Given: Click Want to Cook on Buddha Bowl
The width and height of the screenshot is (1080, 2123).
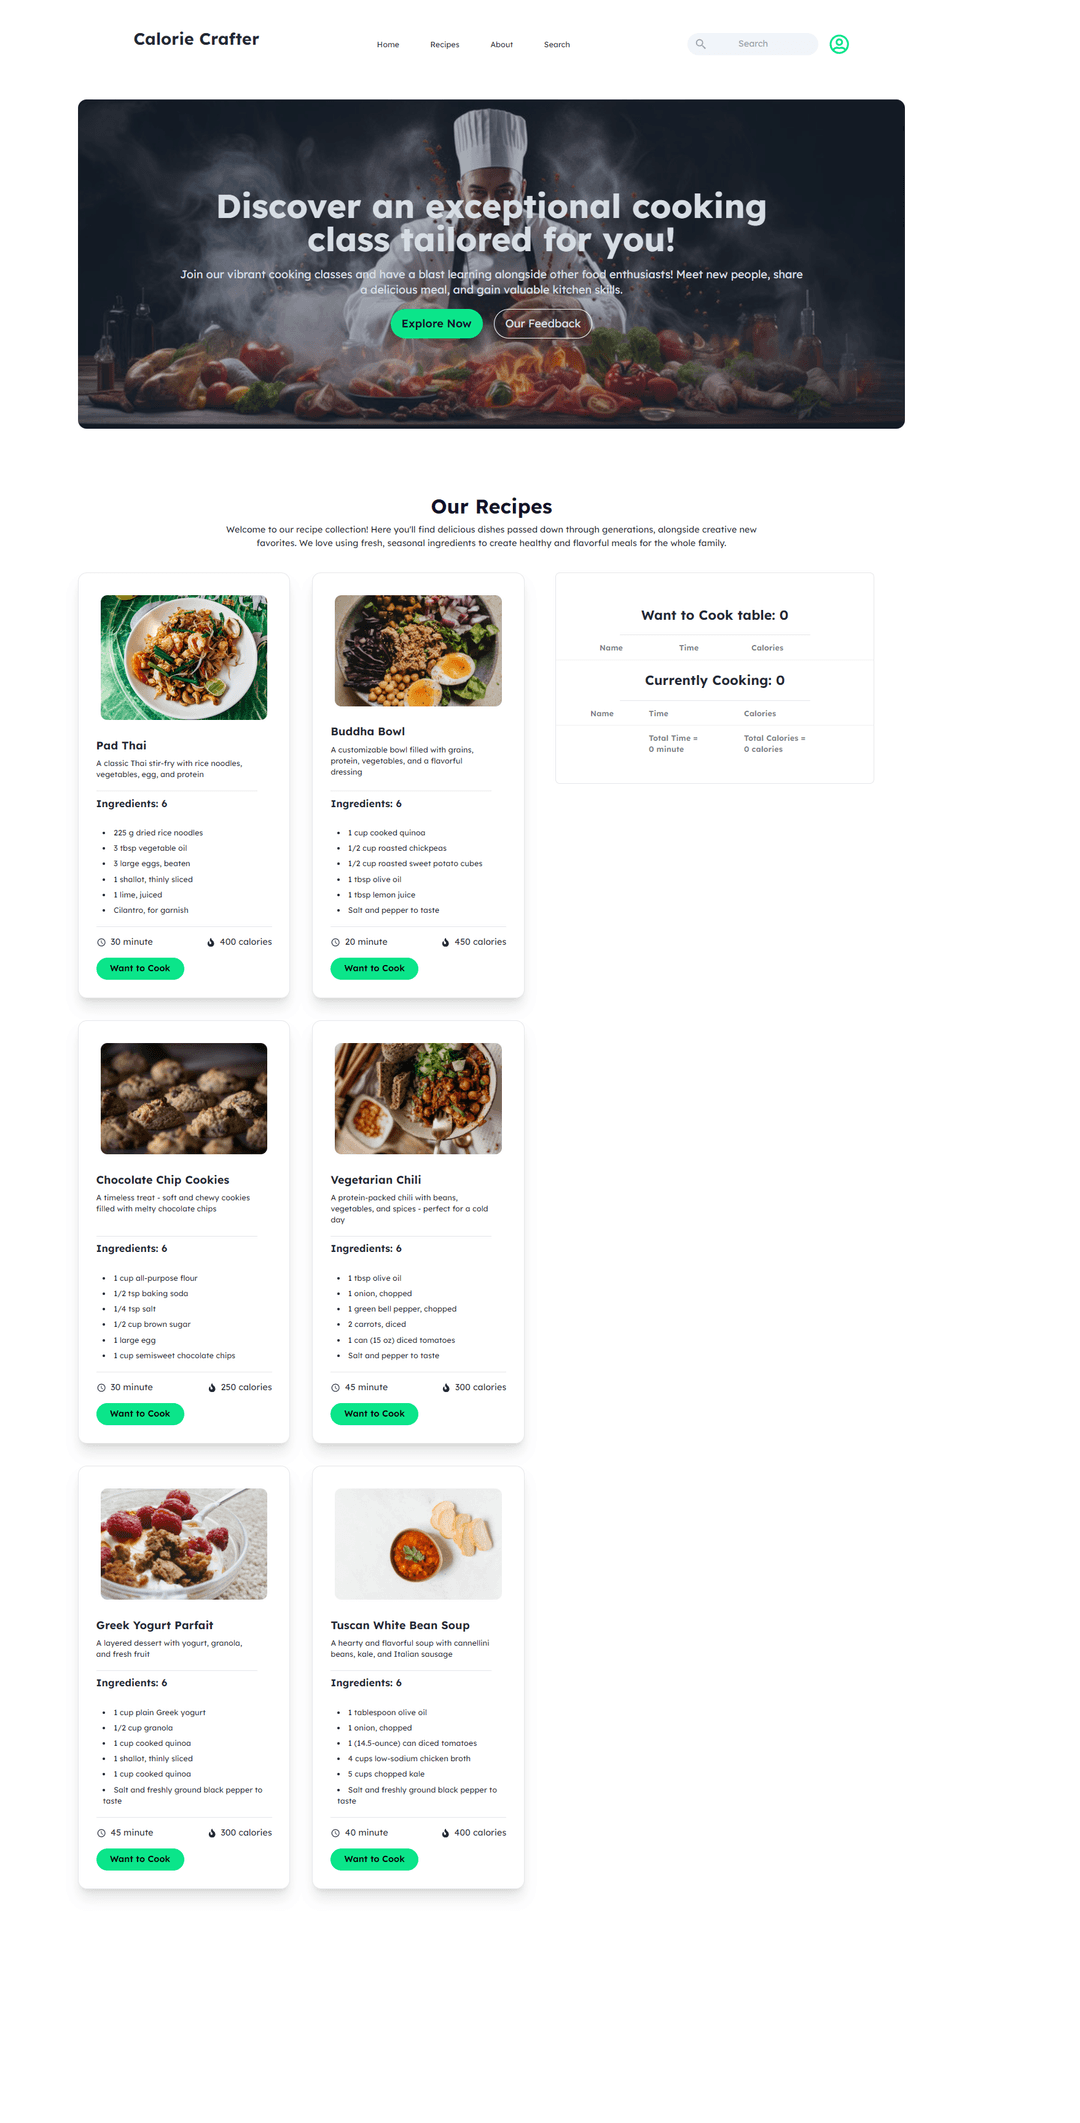Looking at the screenshot, I should coord(374,968).
